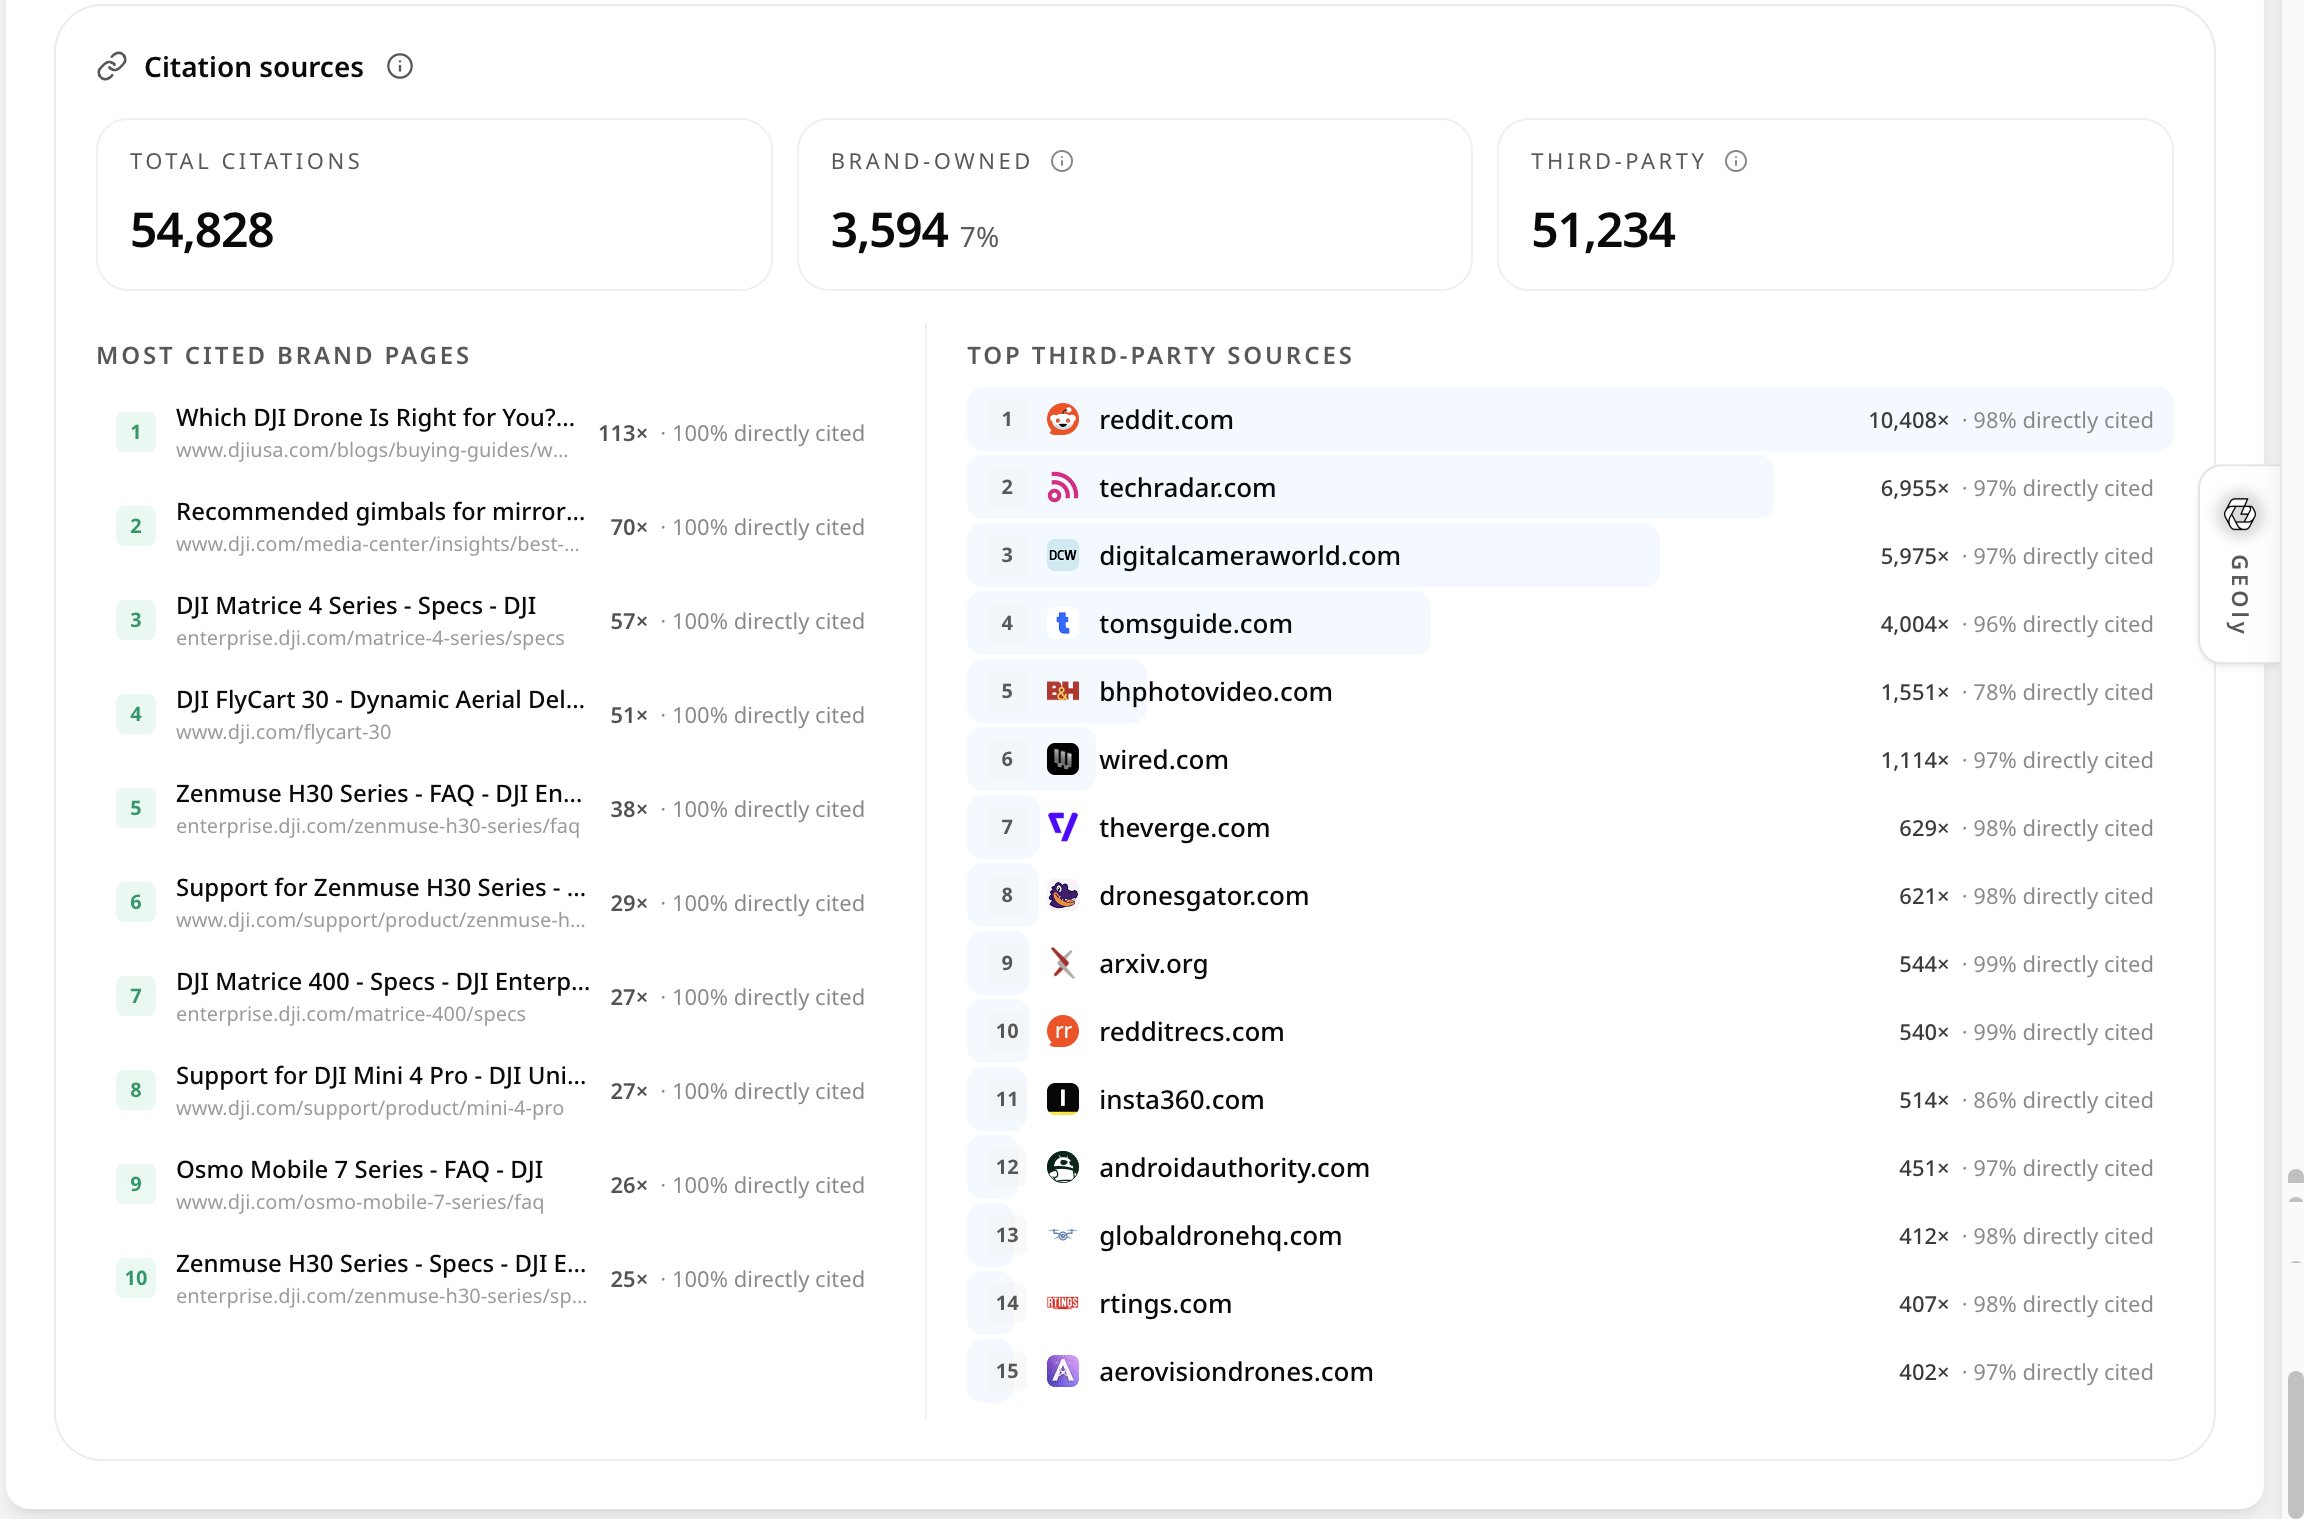Open Support for Zenmuse H30 Series page

(x=381, y=888)
